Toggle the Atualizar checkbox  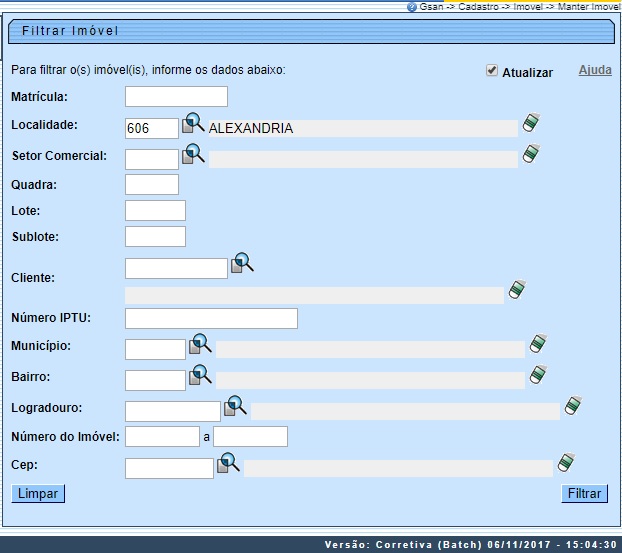pyautogui.click(x=492, y=71)
